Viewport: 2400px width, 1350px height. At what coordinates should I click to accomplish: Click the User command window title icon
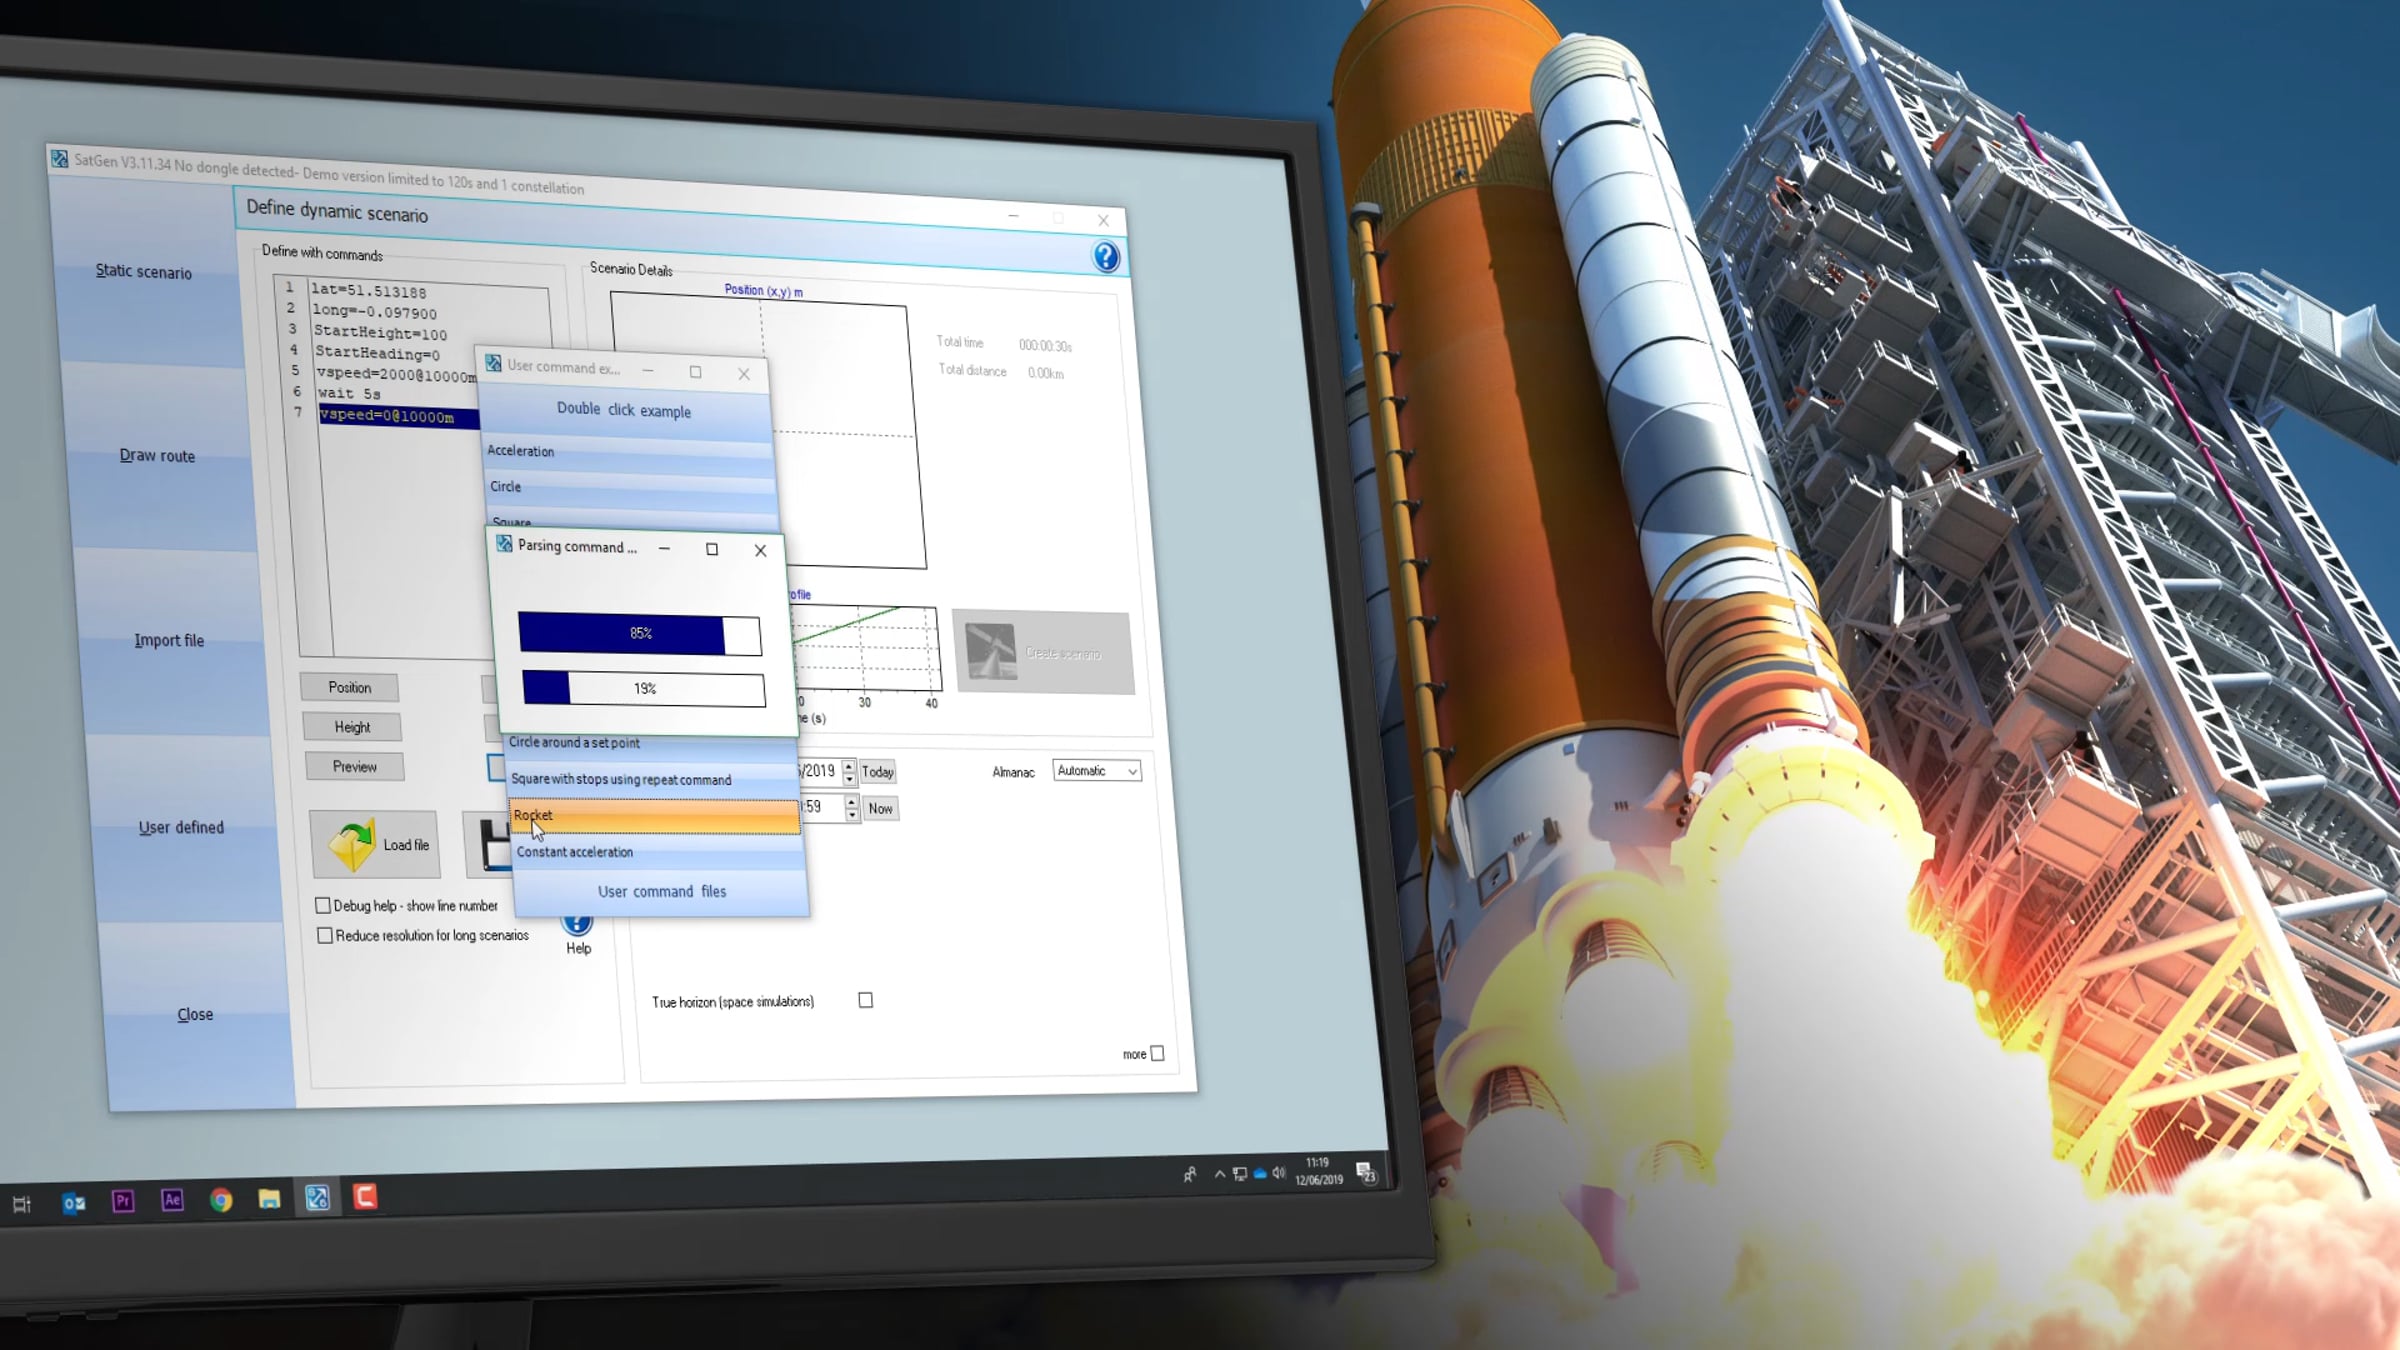(x=493, y=363)
